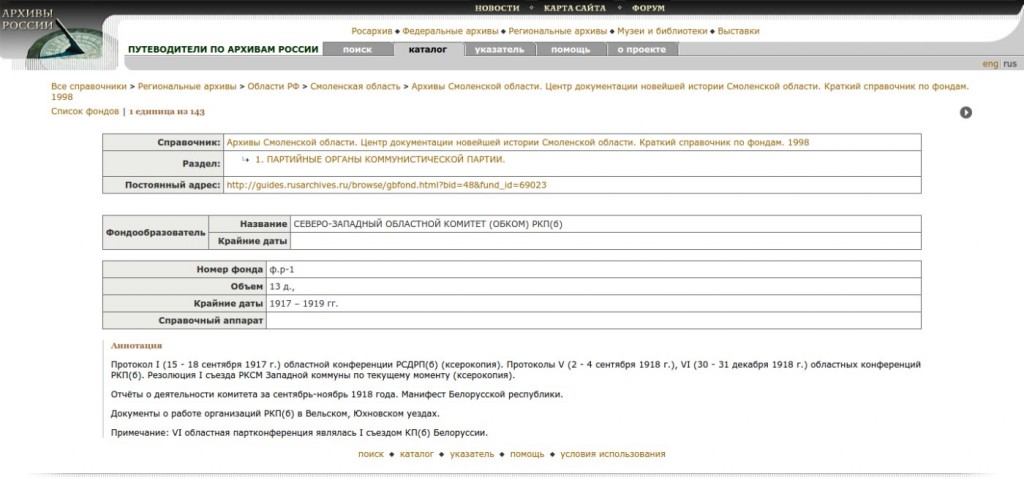Open Музеи и библиотеки link
Screen dimensions: 1024x479
[662, 31]
